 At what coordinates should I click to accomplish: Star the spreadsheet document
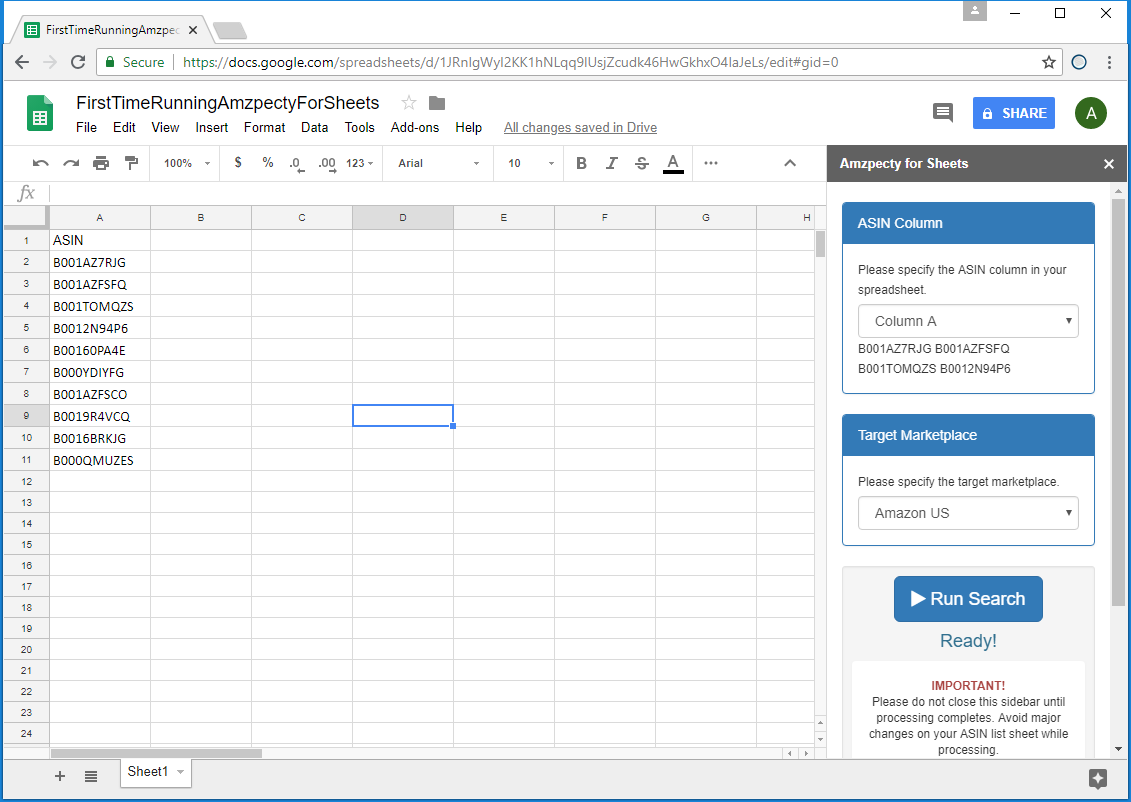[409, 102]
